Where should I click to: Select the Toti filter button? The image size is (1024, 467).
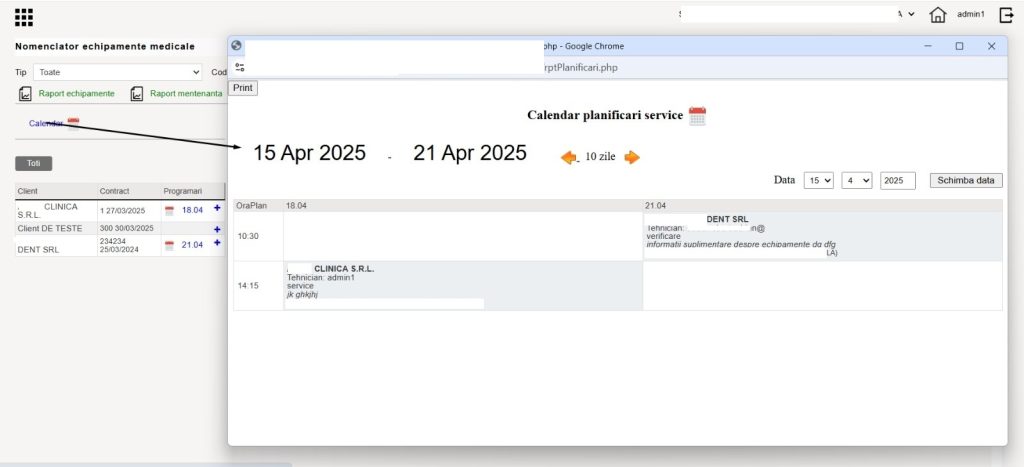(33, 164)
